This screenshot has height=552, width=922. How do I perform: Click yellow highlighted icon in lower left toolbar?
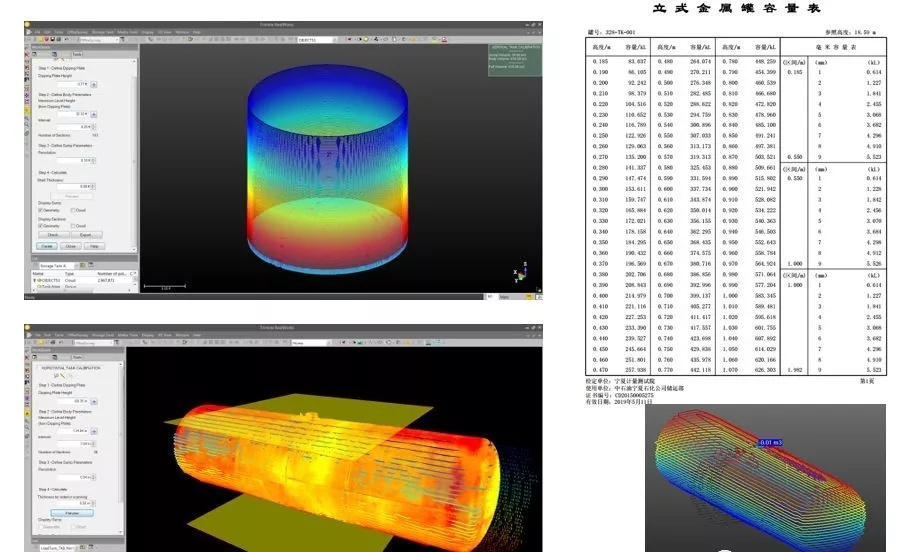tap(27, 413)
